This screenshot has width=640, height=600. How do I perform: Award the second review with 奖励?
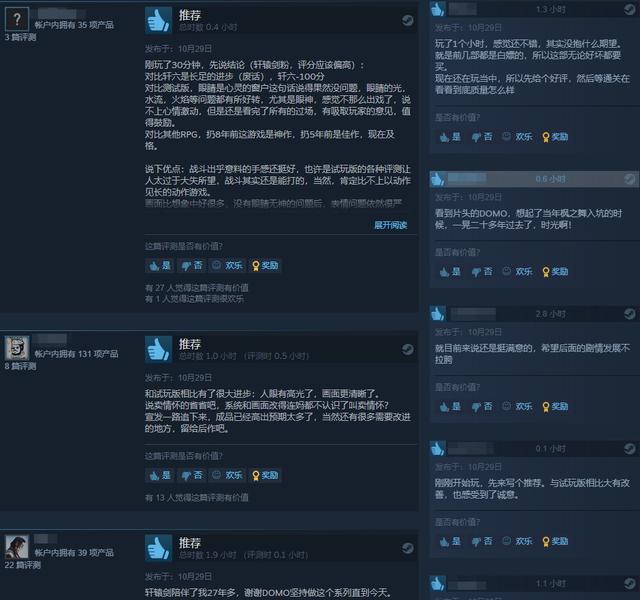coord(265,476)
